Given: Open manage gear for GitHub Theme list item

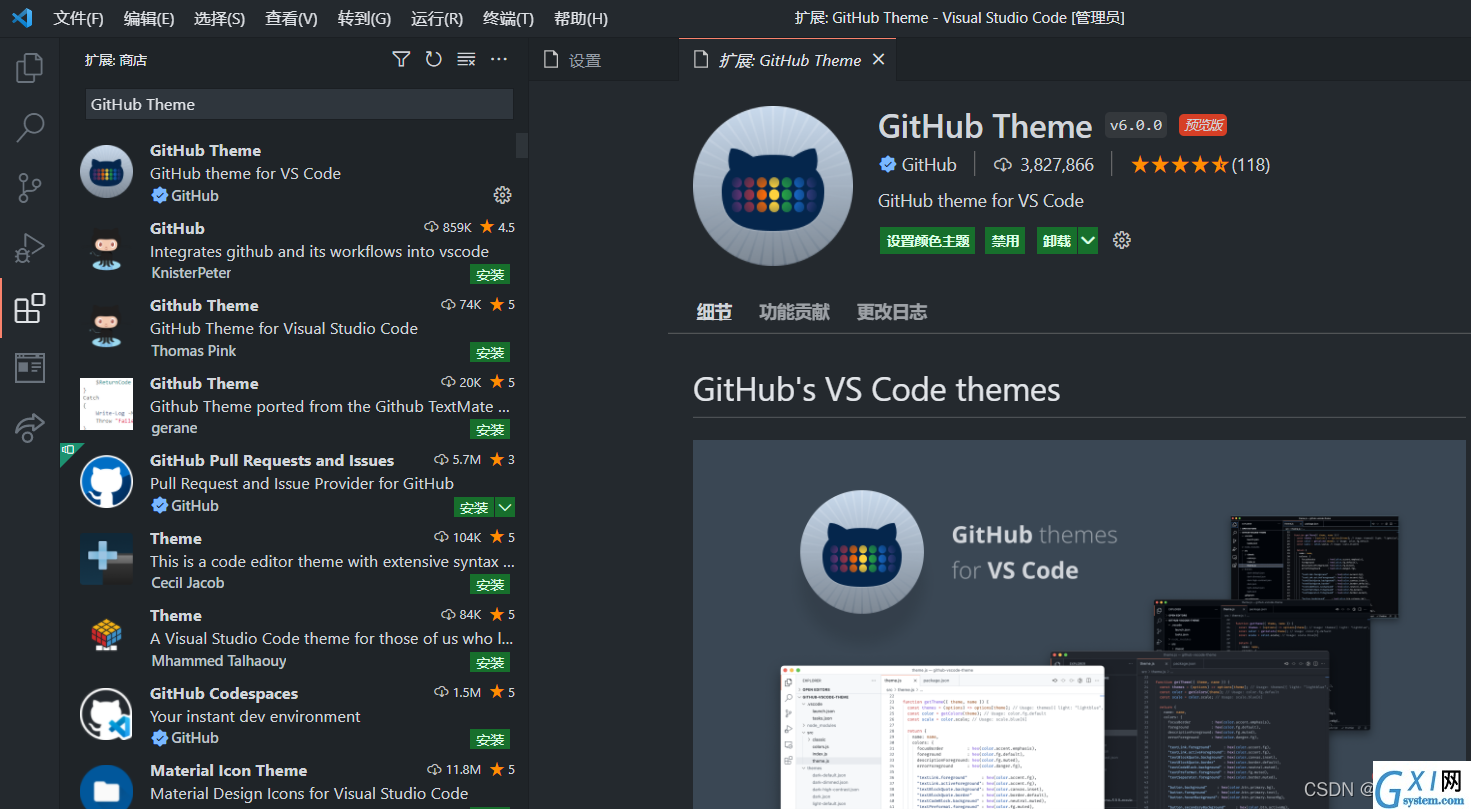Looking at the screenshot, I should click(x=503, y=194).
